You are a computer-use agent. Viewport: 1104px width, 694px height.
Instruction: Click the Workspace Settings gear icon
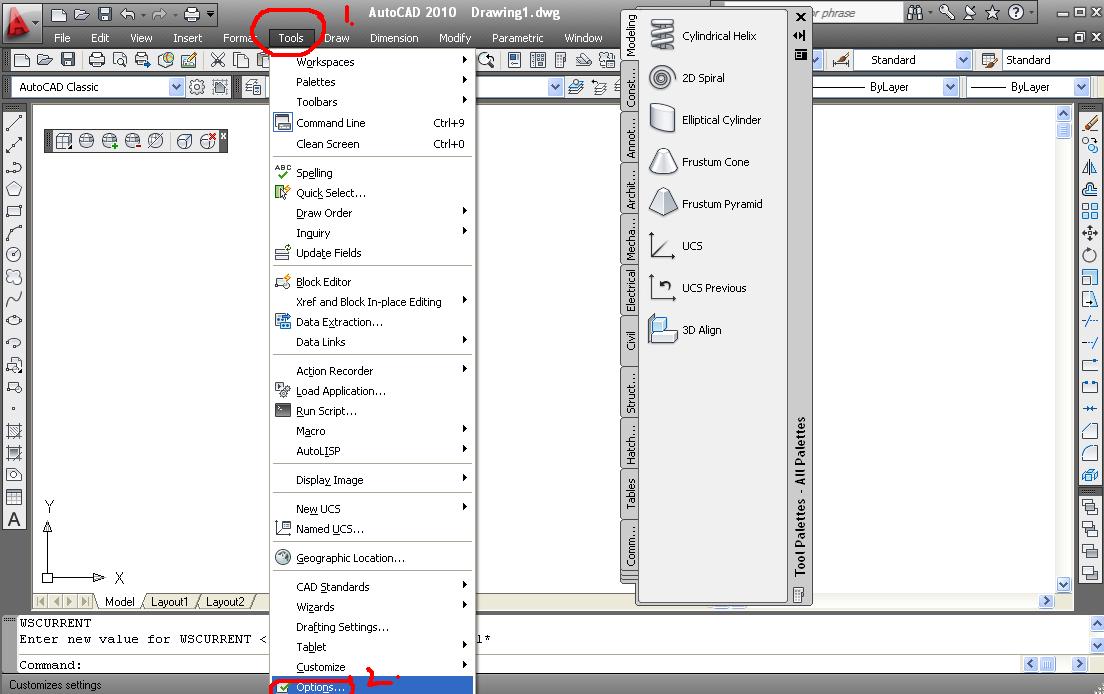197,87
